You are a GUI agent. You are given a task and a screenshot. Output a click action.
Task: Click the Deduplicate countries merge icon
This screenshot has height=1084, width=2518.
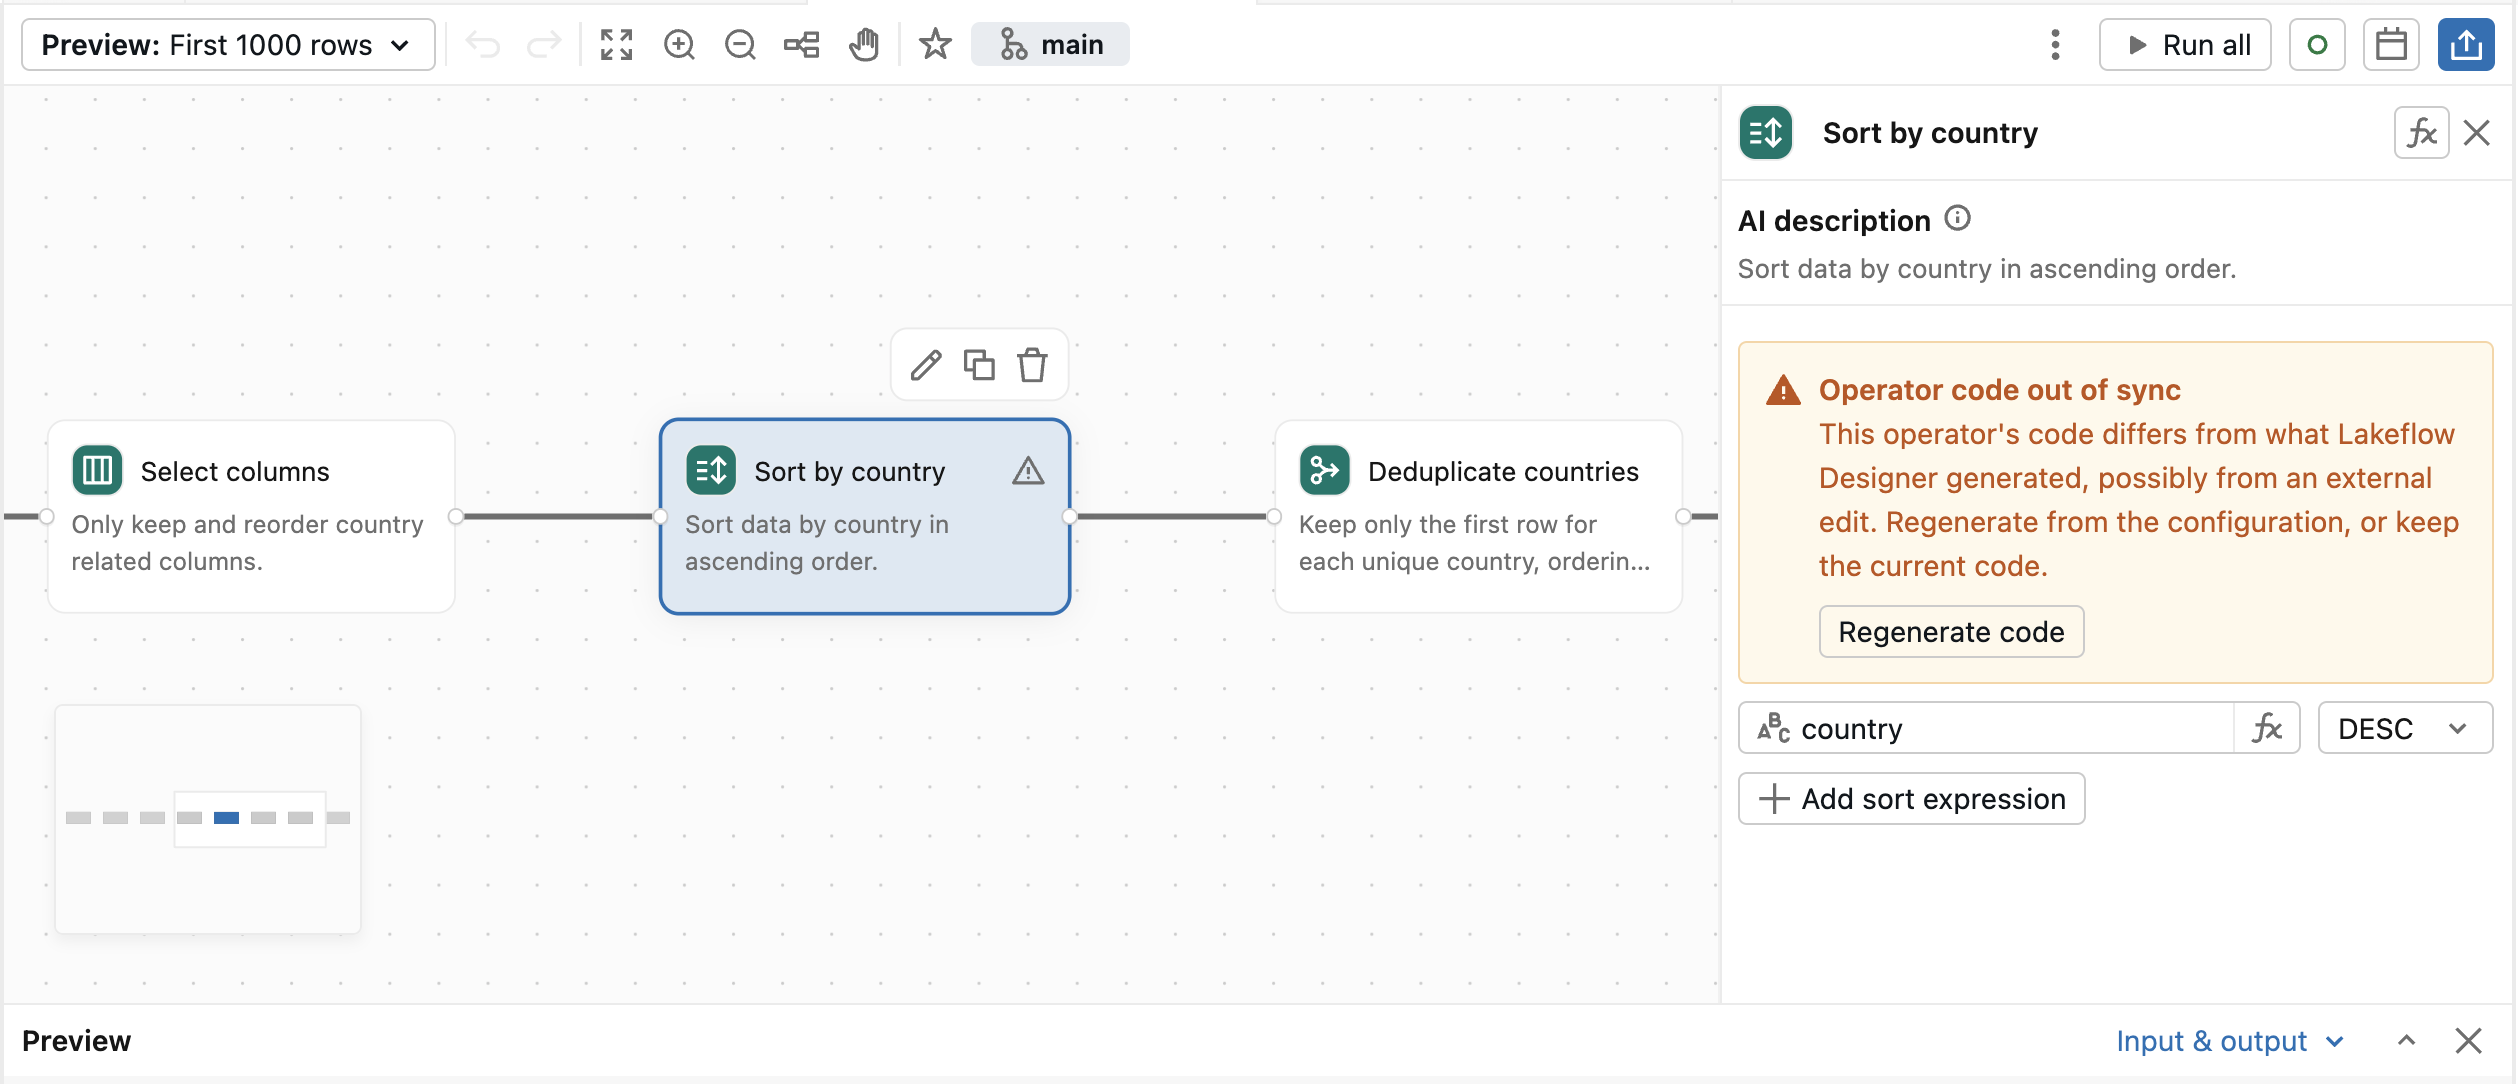(x=1325, y=470)
